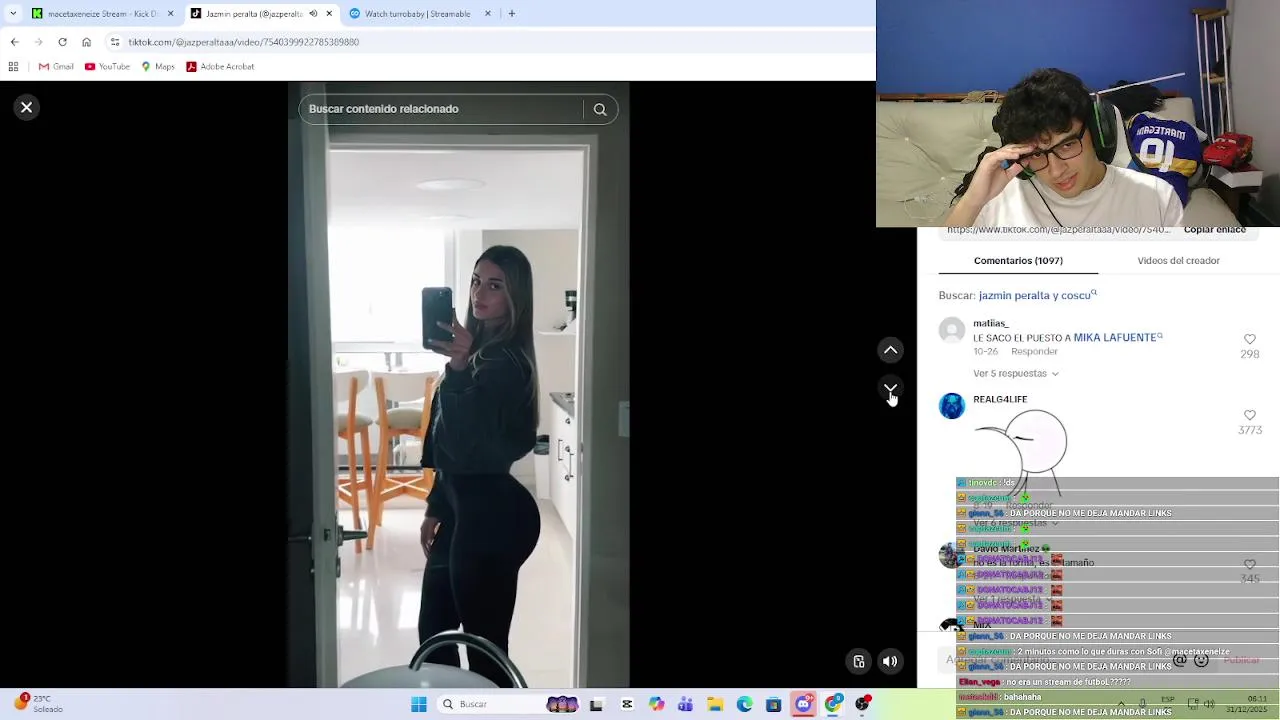Close the Streamable browser tab
The image size is (1280, 720).
(488, 14)
